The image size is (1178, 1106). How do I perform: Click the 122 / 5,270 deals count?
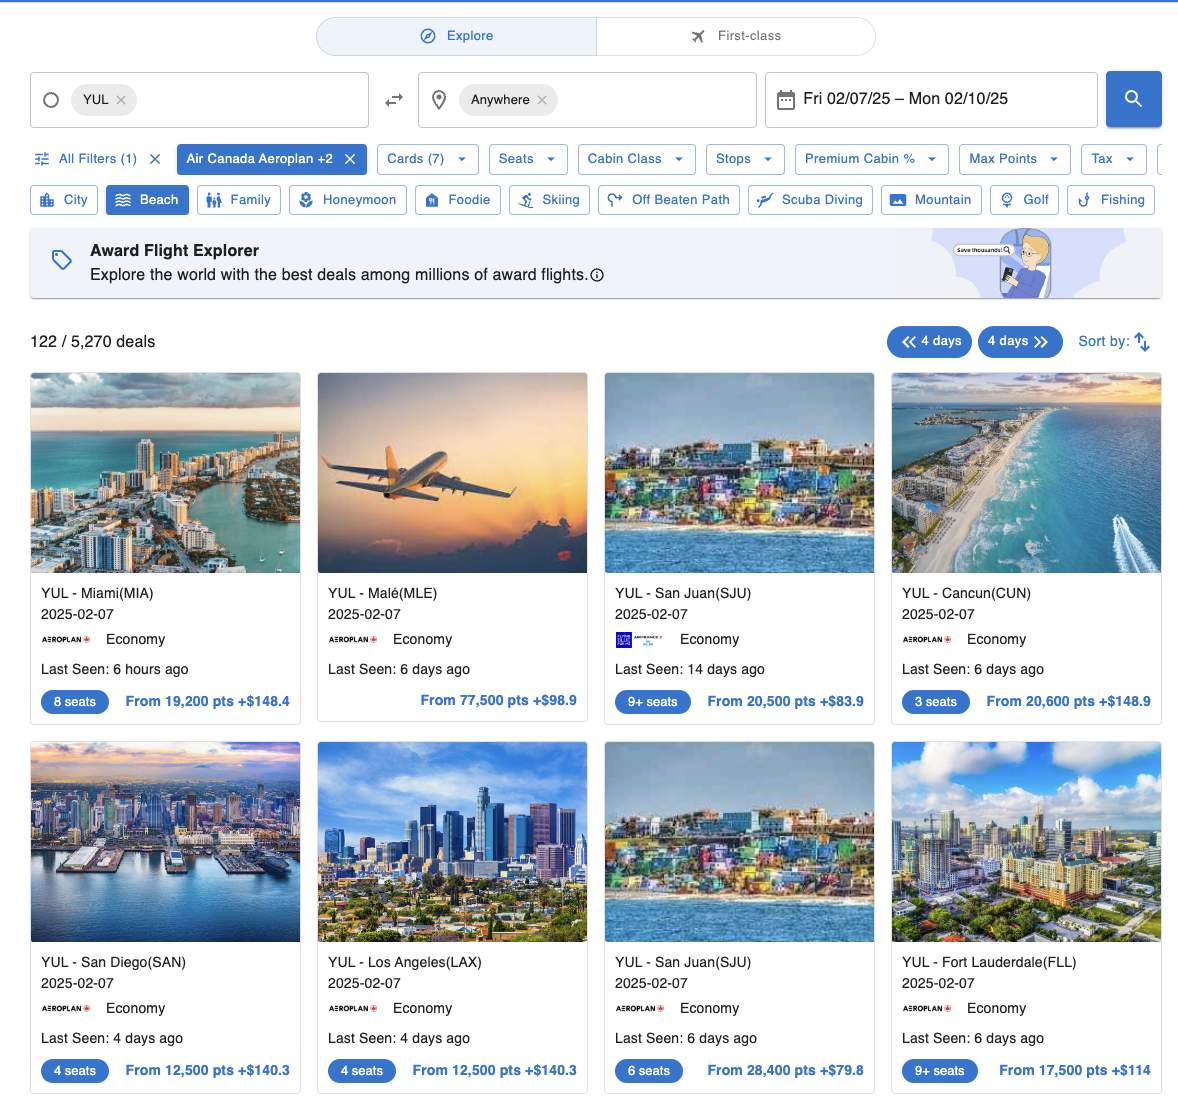point(92,342)
